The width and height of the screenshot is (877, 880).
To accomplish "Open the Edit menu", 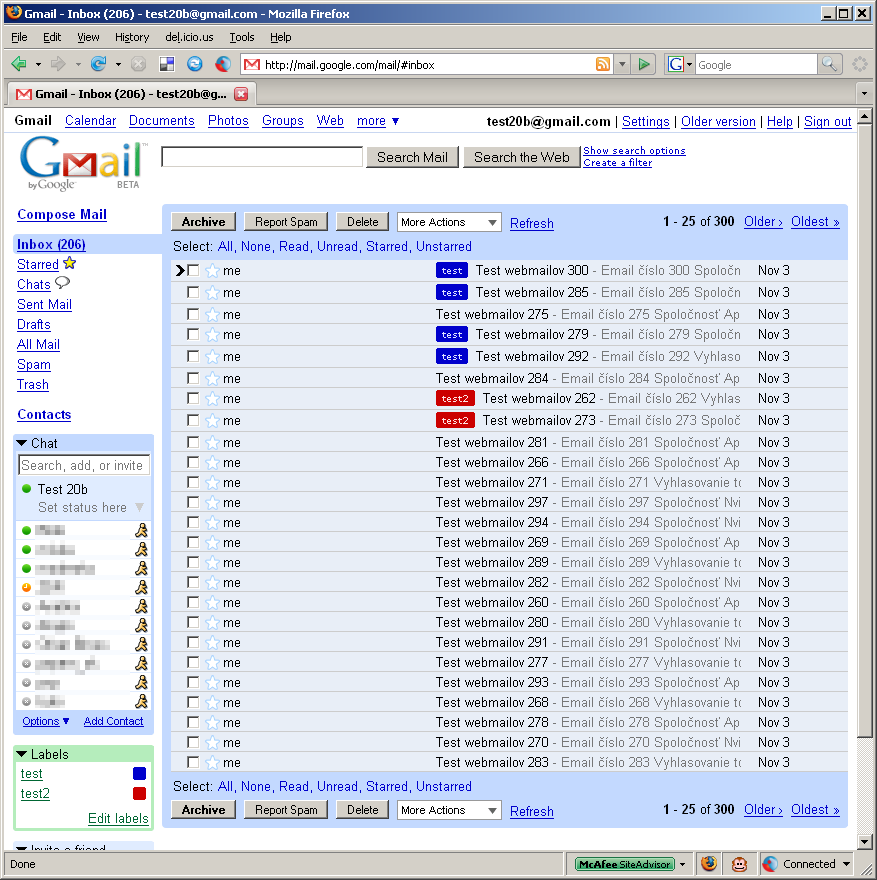I will pyautogui.click(x=52, y=37).
